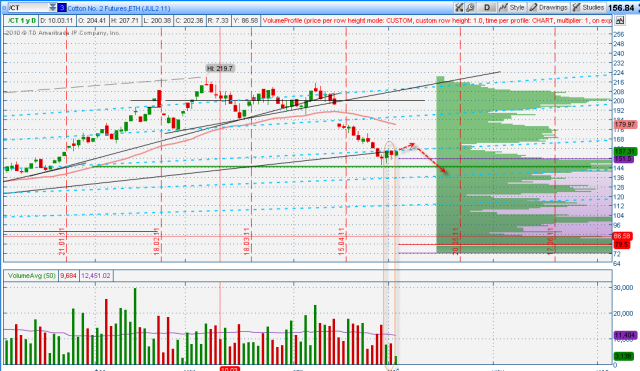Click the green 157.31 price bubble
The image size is (640, 371).
tap(625, 151)
